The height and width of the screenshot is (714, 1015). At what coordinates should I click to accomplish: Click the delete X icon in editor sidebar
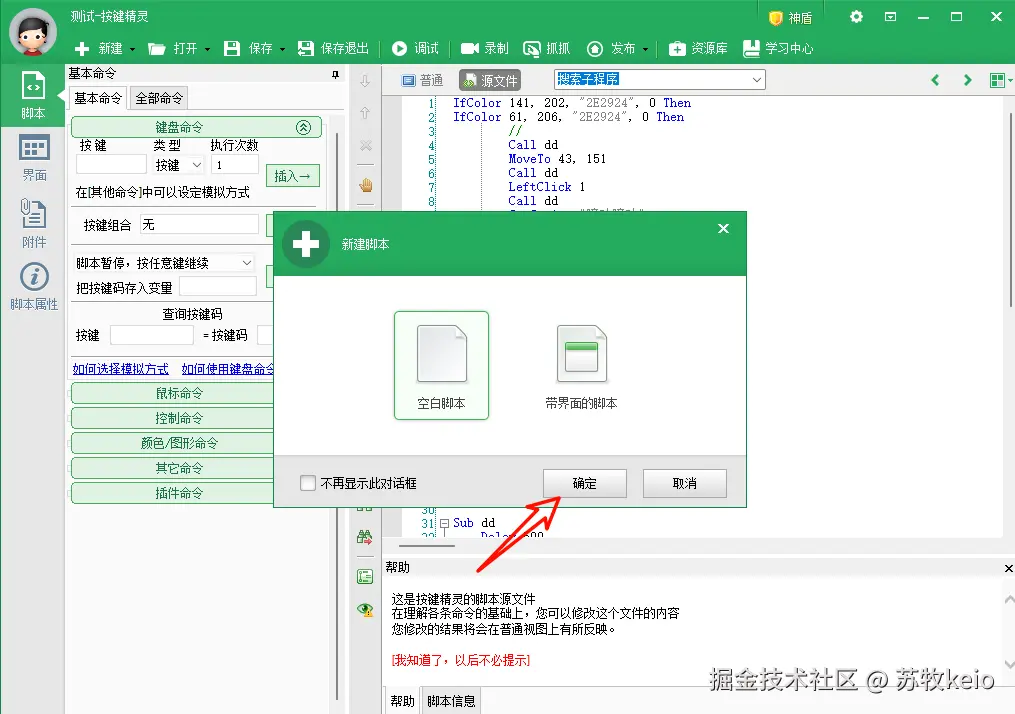(365, 145)
